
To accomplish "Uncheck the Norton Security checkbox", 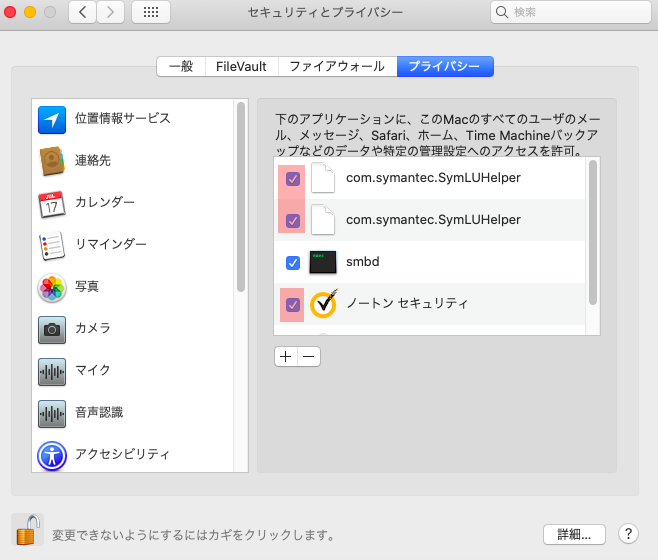I will pos(293,305).
